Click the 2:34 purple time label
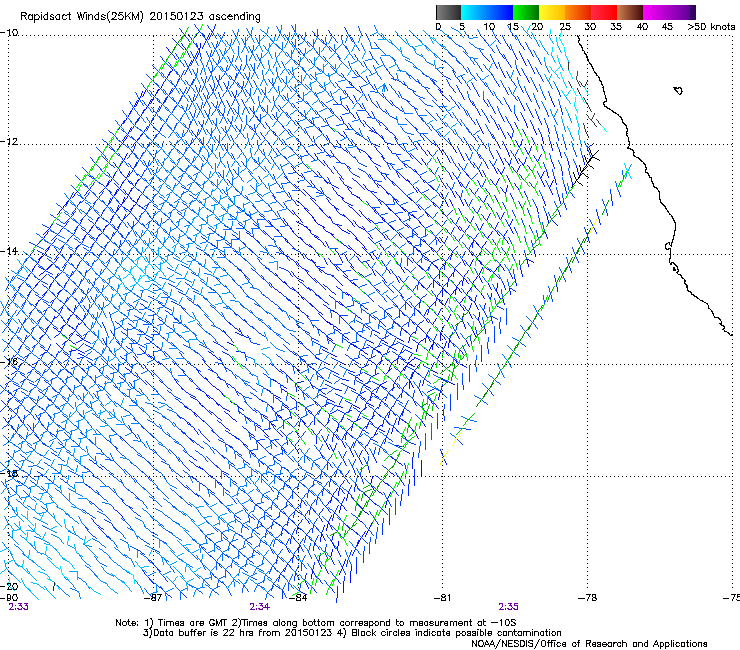 tap(260, 607)
